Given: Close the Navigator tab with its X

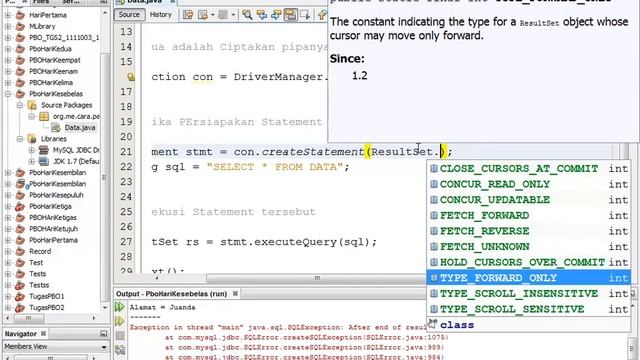Looking at the screenshot, I should pos(43,333).
